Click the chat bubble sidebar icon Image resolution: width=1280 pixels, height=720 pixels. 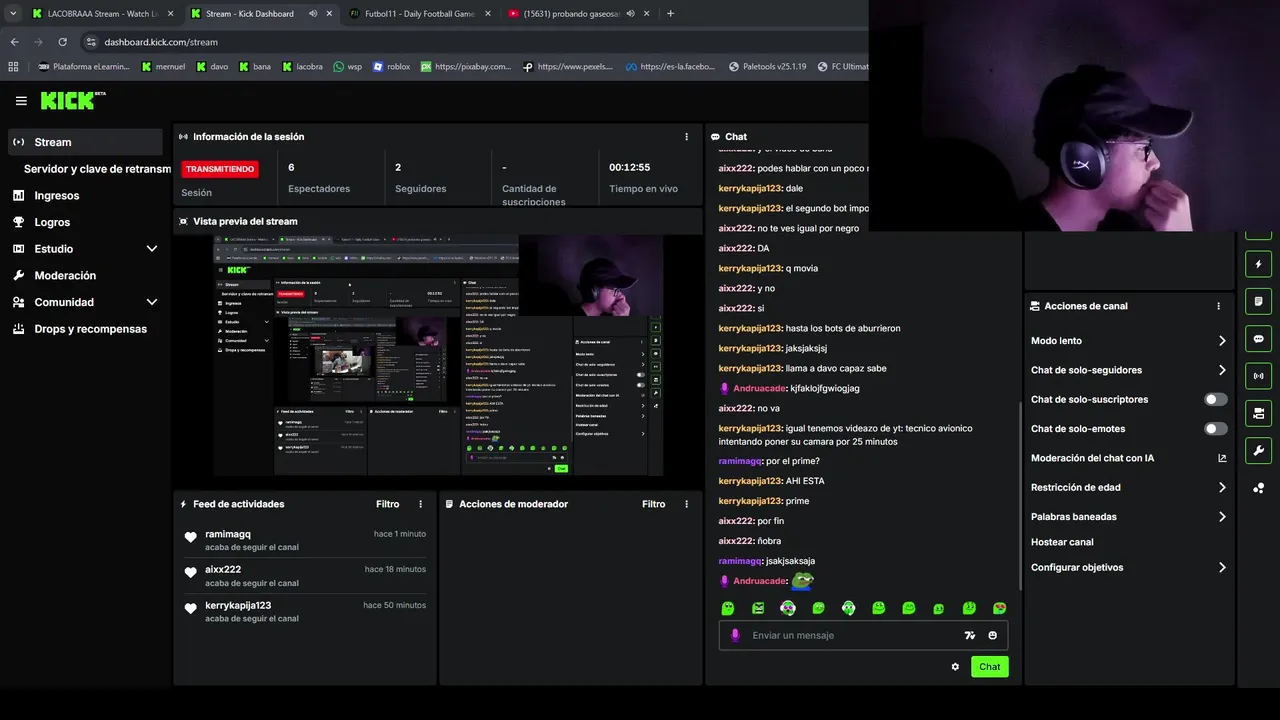1258,338
